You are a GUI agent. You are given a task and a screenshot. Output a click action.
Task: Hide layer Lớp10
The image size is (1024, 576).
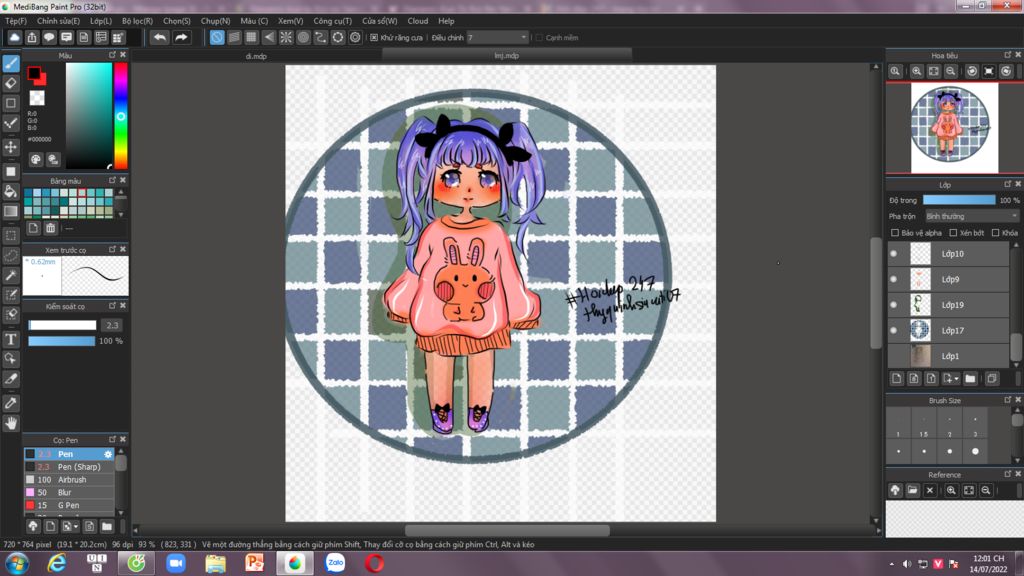894,253
